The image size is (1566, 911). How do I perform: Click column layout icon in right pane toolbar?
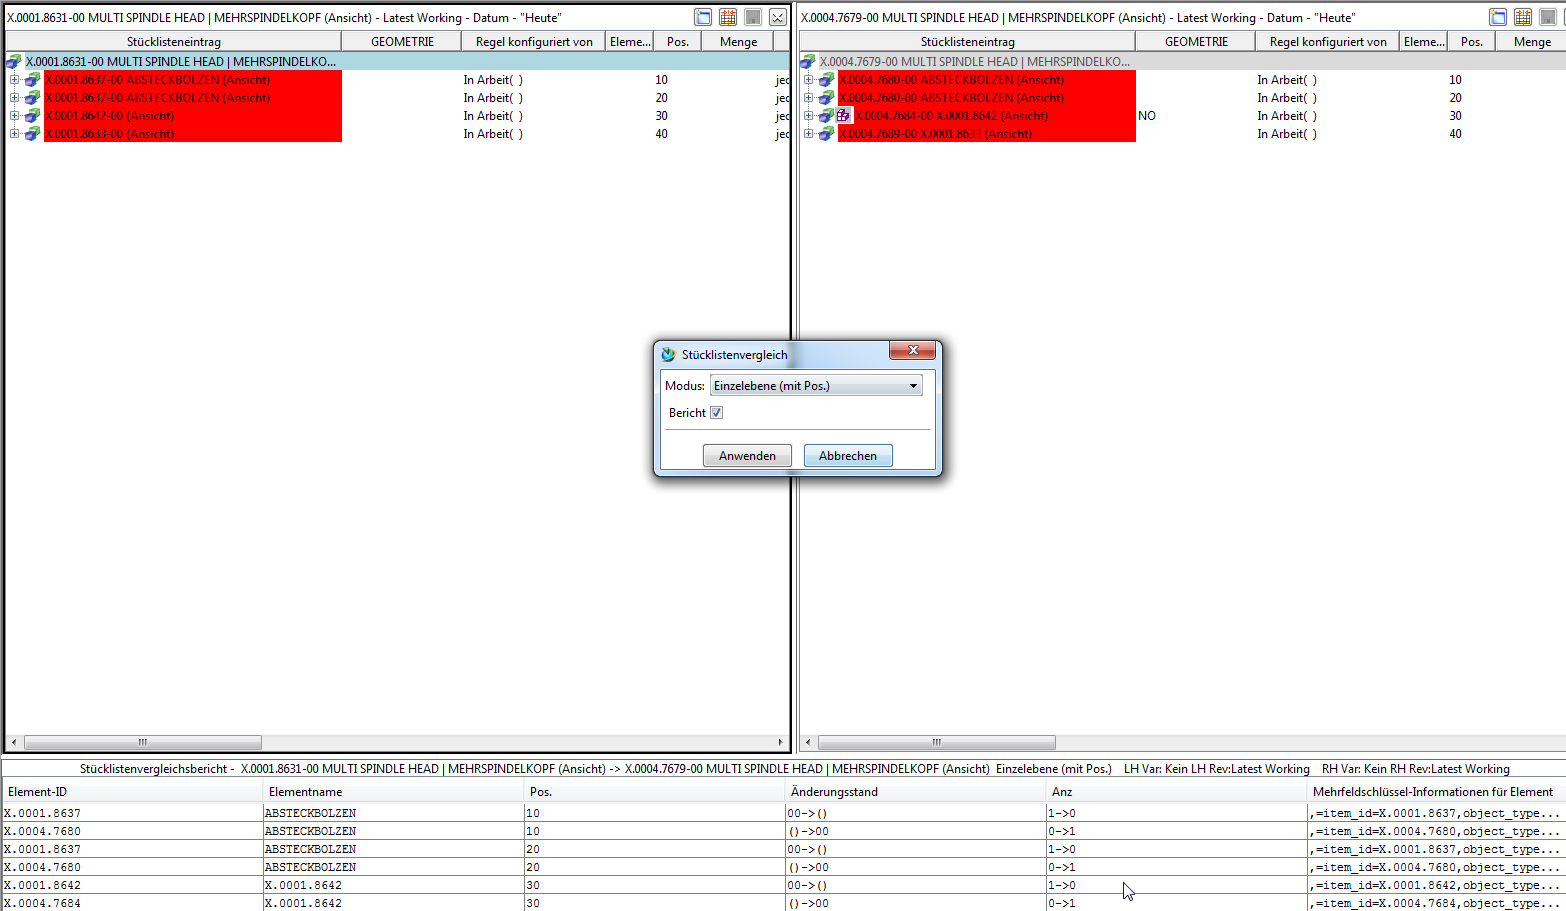tap(1522, 17)
